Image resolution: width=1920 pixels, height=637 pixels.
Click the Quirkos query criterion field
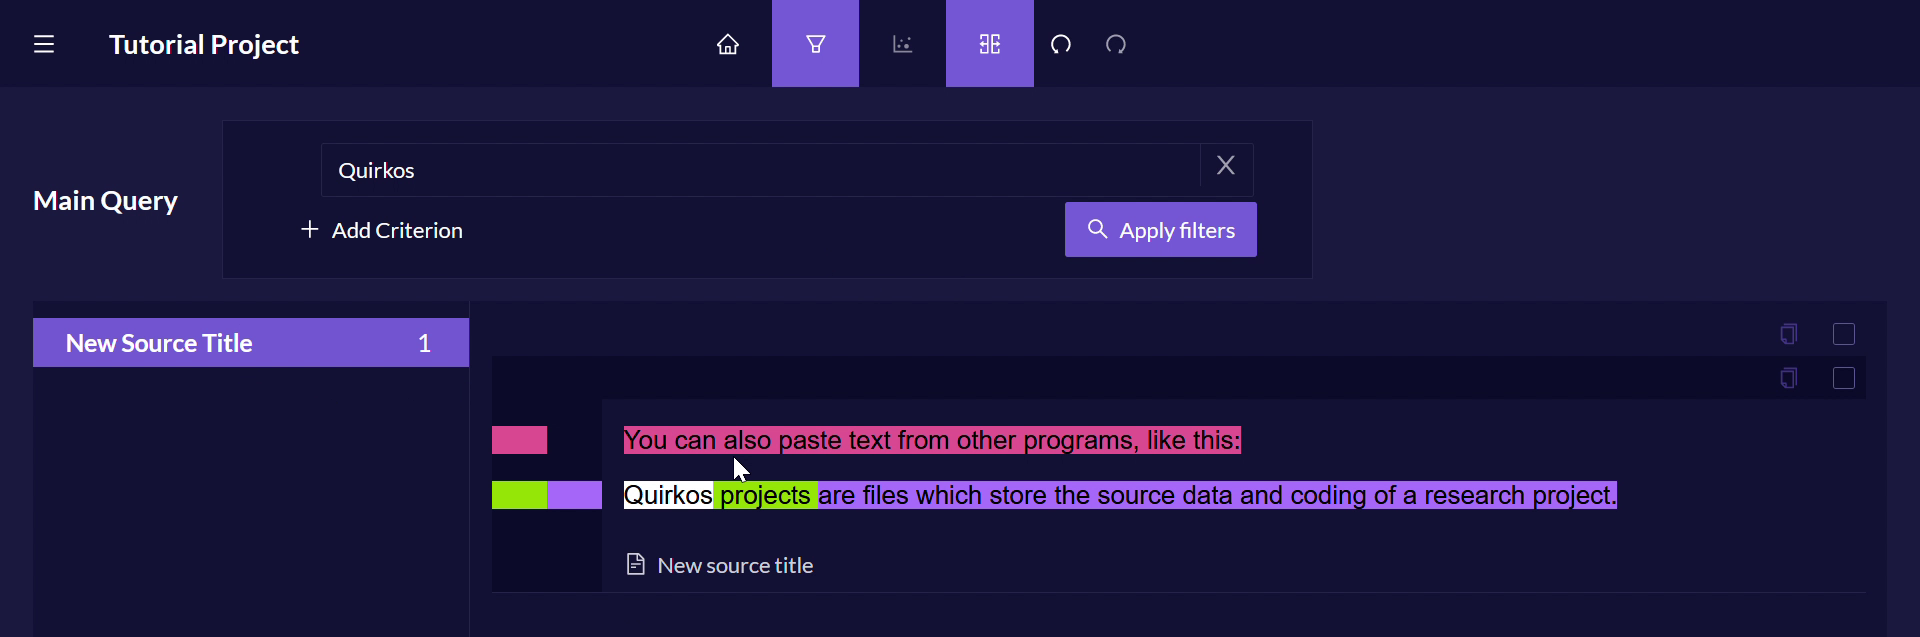(x=760, y=170)
